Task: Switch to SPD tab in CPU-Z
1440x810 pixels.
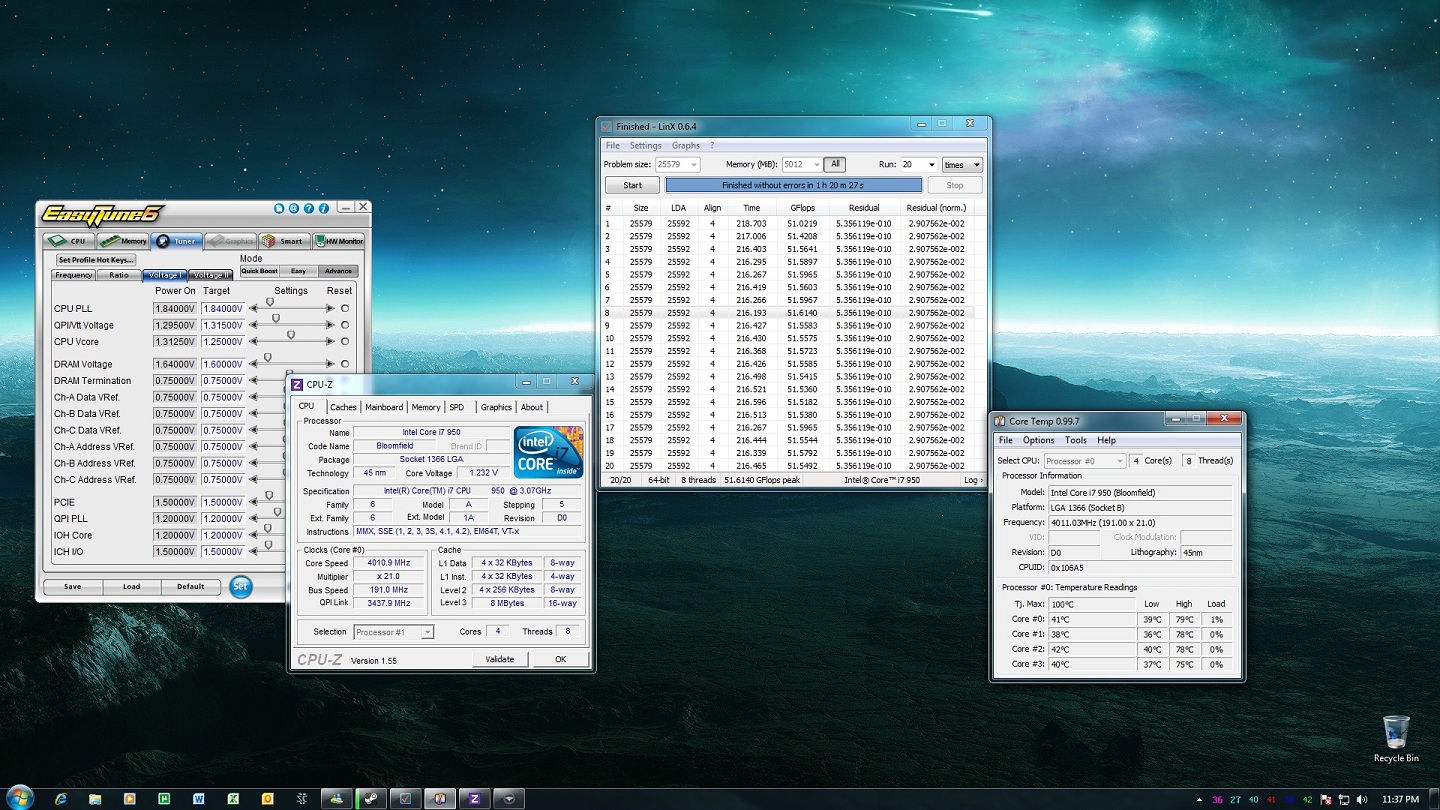Action: coord(456,407)
